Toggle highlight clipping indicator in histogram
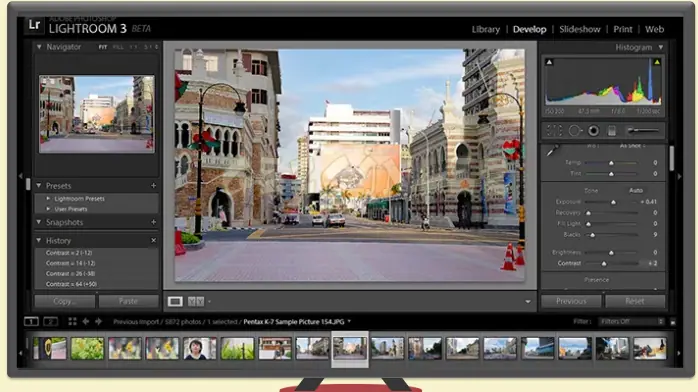 point(657,62)
